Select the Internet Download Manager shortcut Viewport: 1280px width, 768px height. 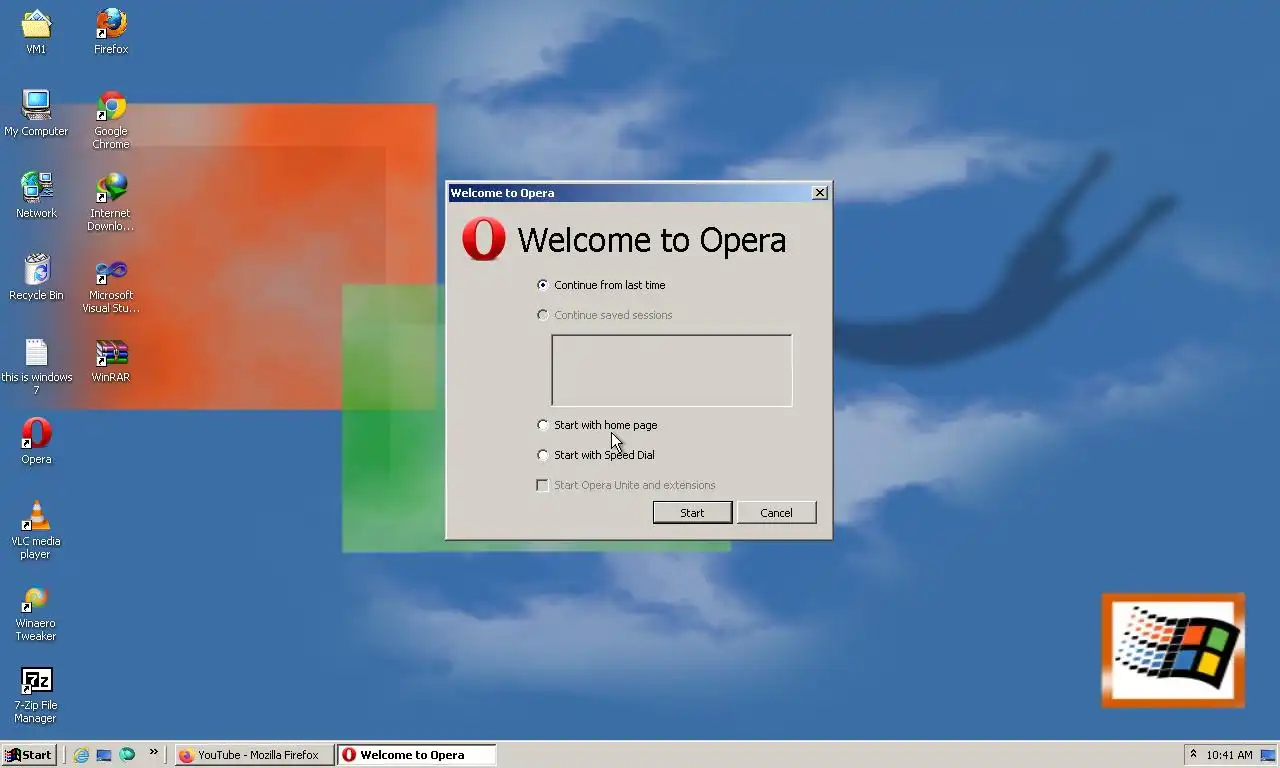point(111,201)
